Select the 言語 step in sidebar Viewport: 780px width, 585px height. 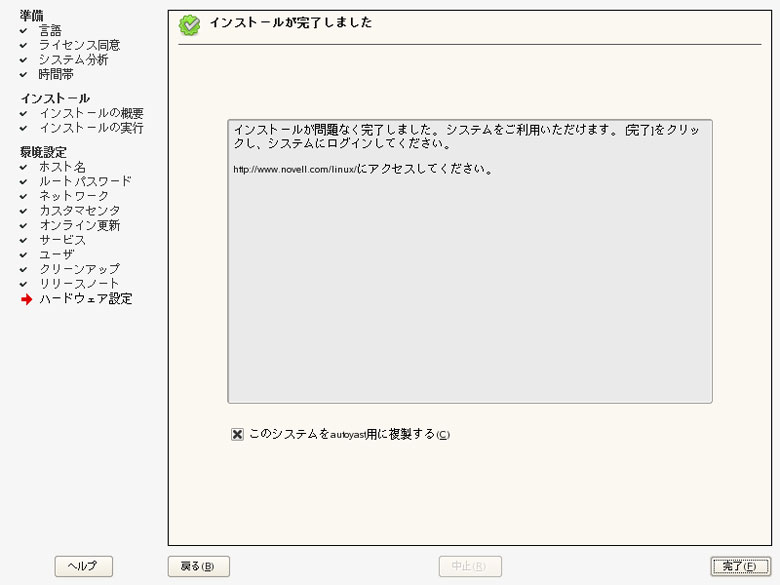(x=50, y=31)
